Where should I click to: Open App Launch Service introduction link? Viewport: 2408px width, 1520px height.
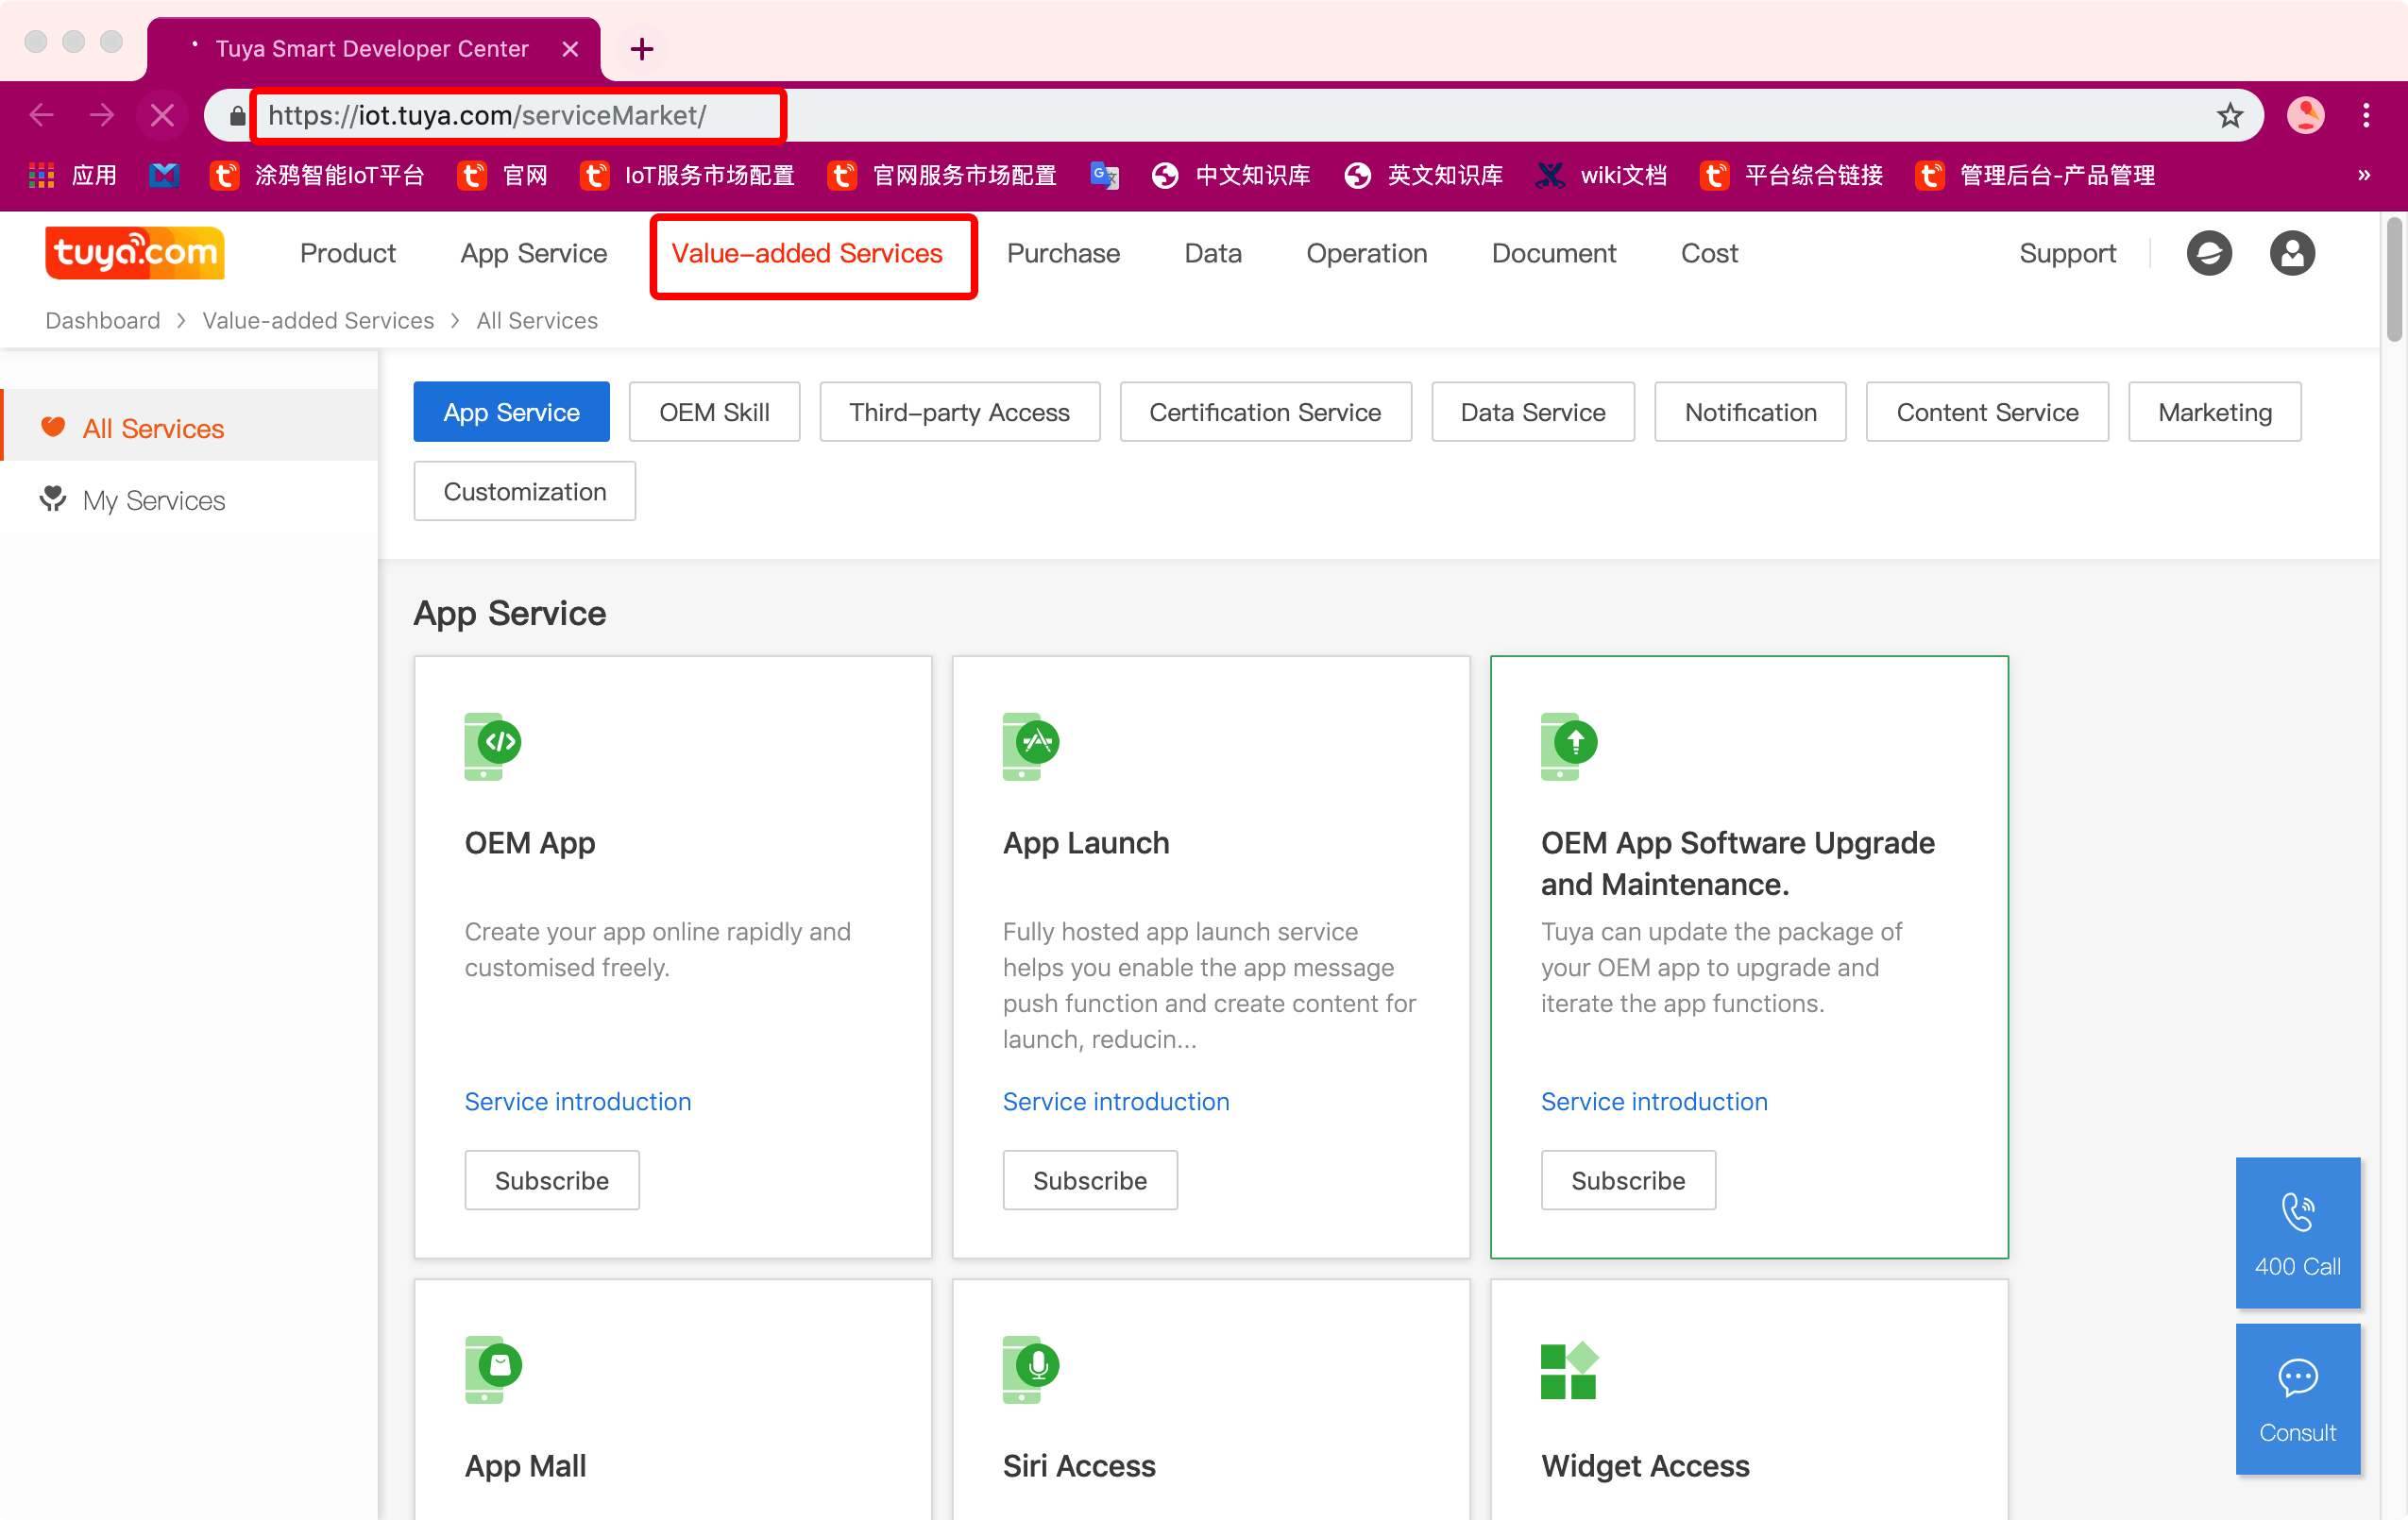pos(1116,1101)
